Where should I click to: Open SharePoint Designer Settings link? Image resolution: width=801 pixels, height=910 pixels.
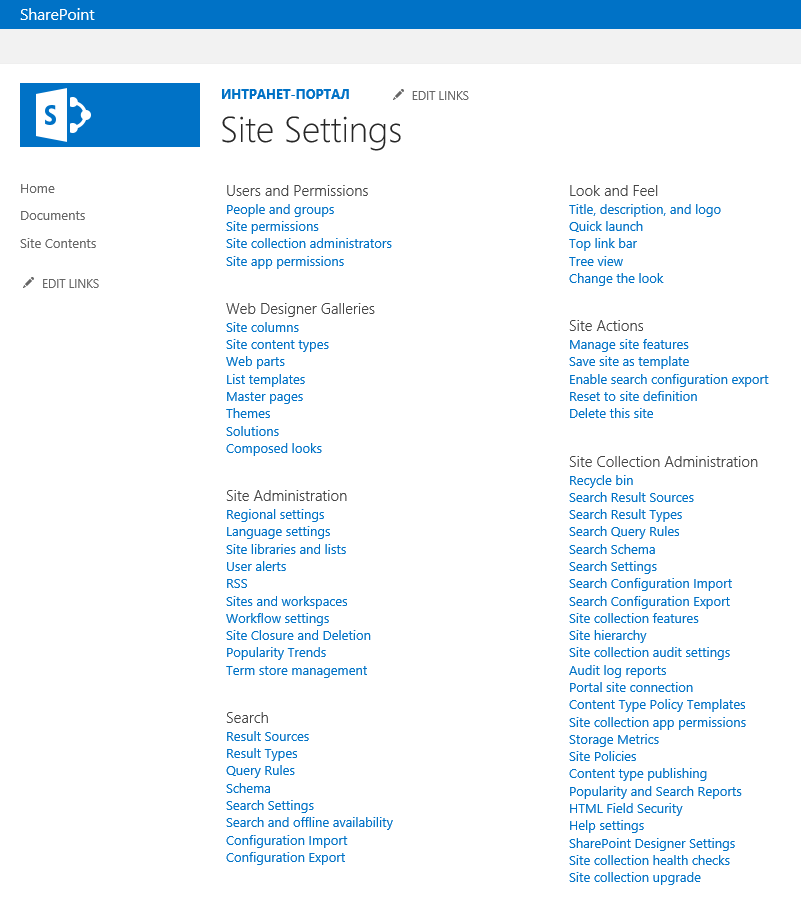[652, 844]
